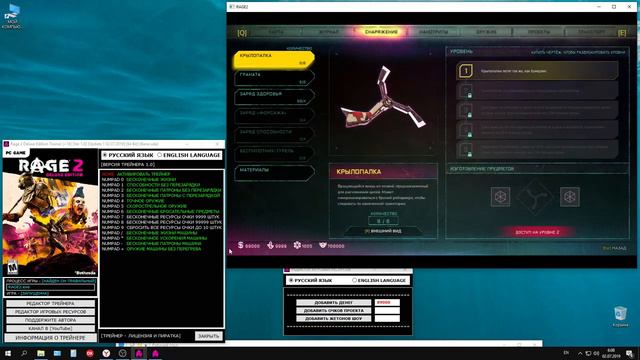The width and height of the screenshot is (640, 360).
Task: Select Материалы in the equipment list
Action: [274, 173]
